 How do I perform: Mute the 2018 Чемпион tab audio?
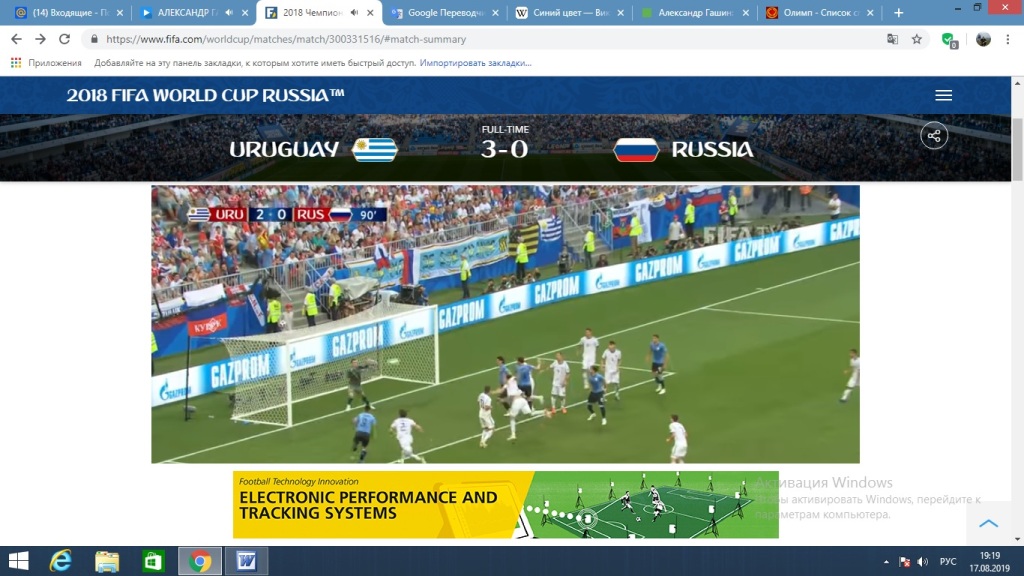(x=354, y=12)
